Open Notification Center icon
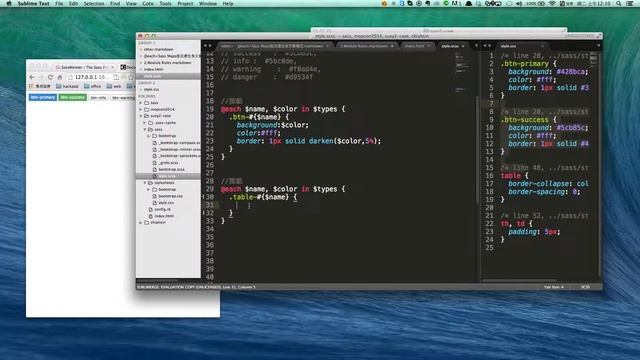The image size is (640, 360). 630,3
